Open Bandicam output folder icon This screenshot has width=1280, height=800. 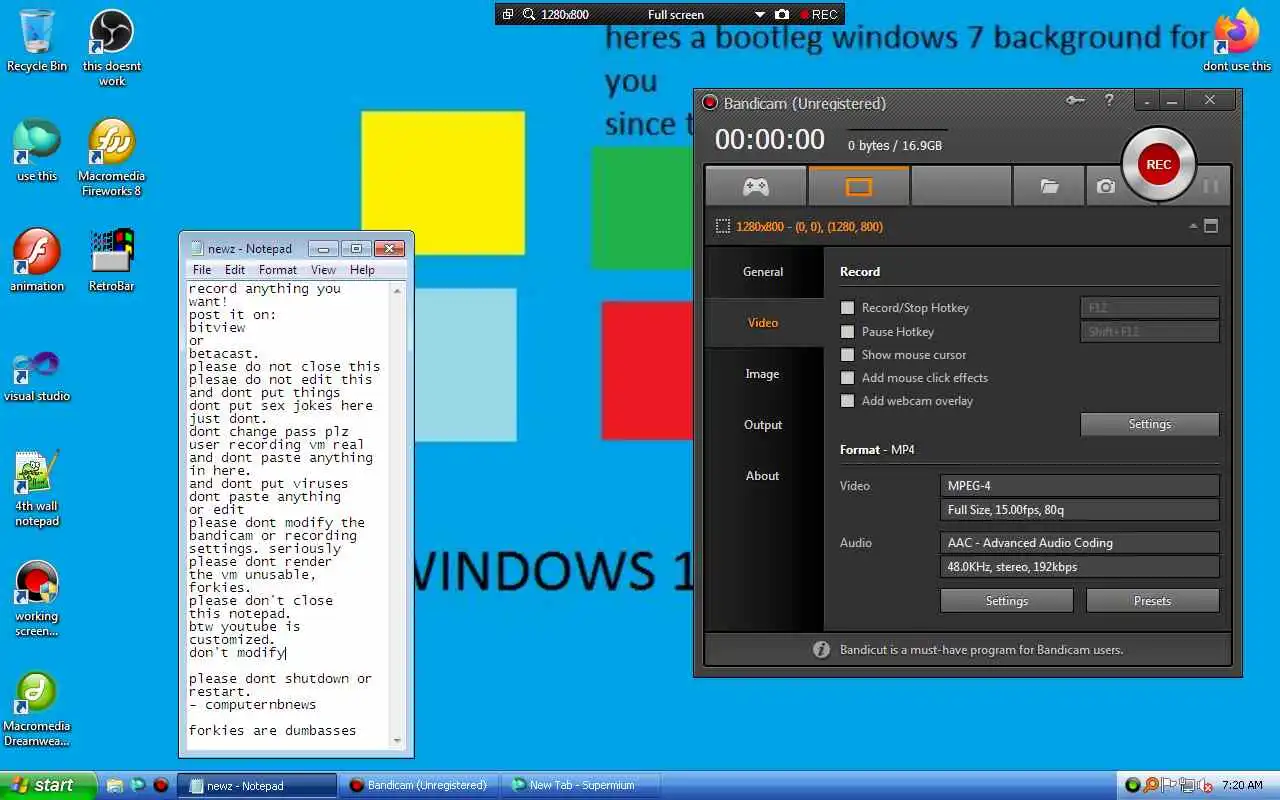pyautogui.click(x=1049, y=187)
